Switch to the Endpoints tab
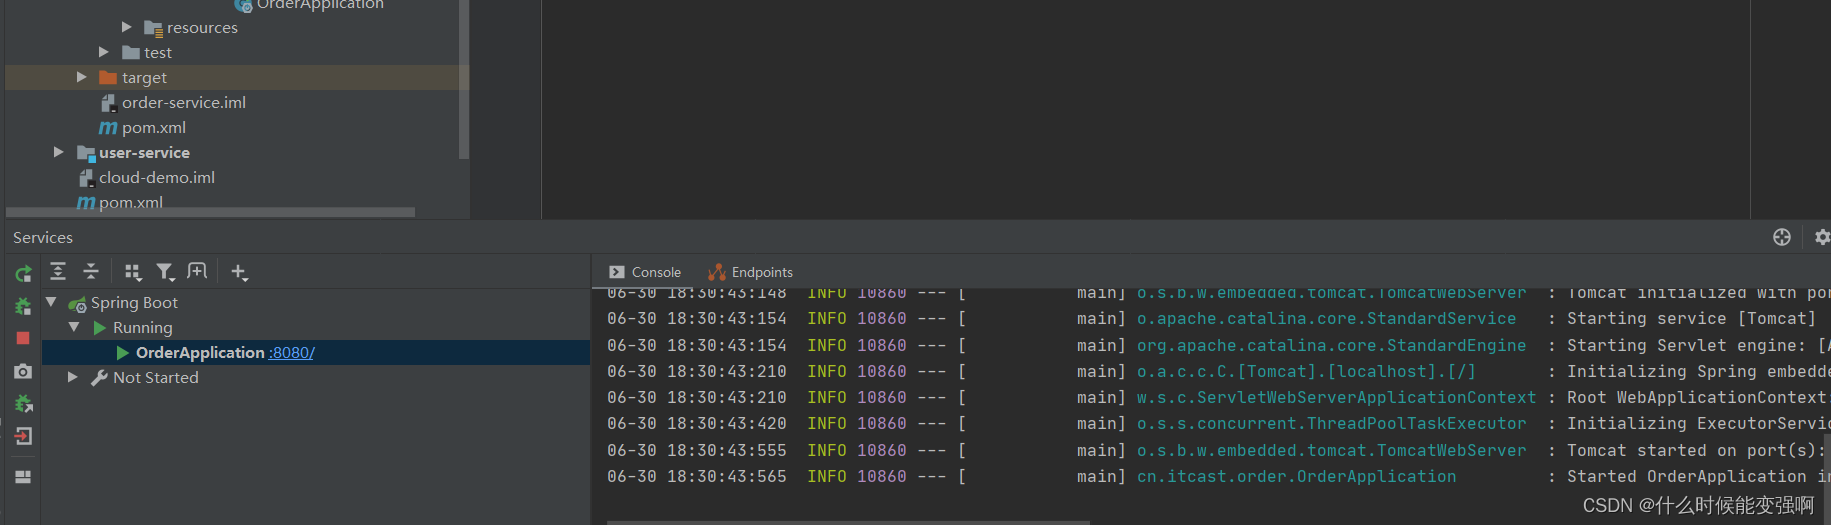 click(x=750, y=272)
